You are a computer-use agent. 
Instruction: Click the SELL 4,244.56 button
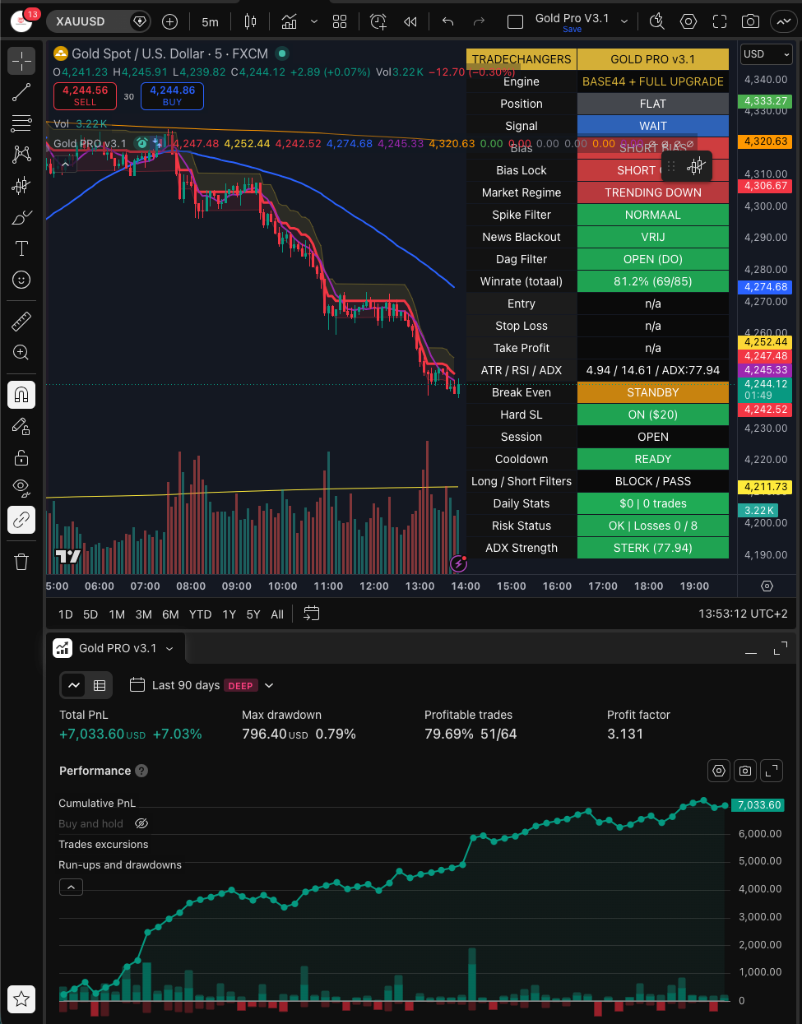(x=85, y=96)
